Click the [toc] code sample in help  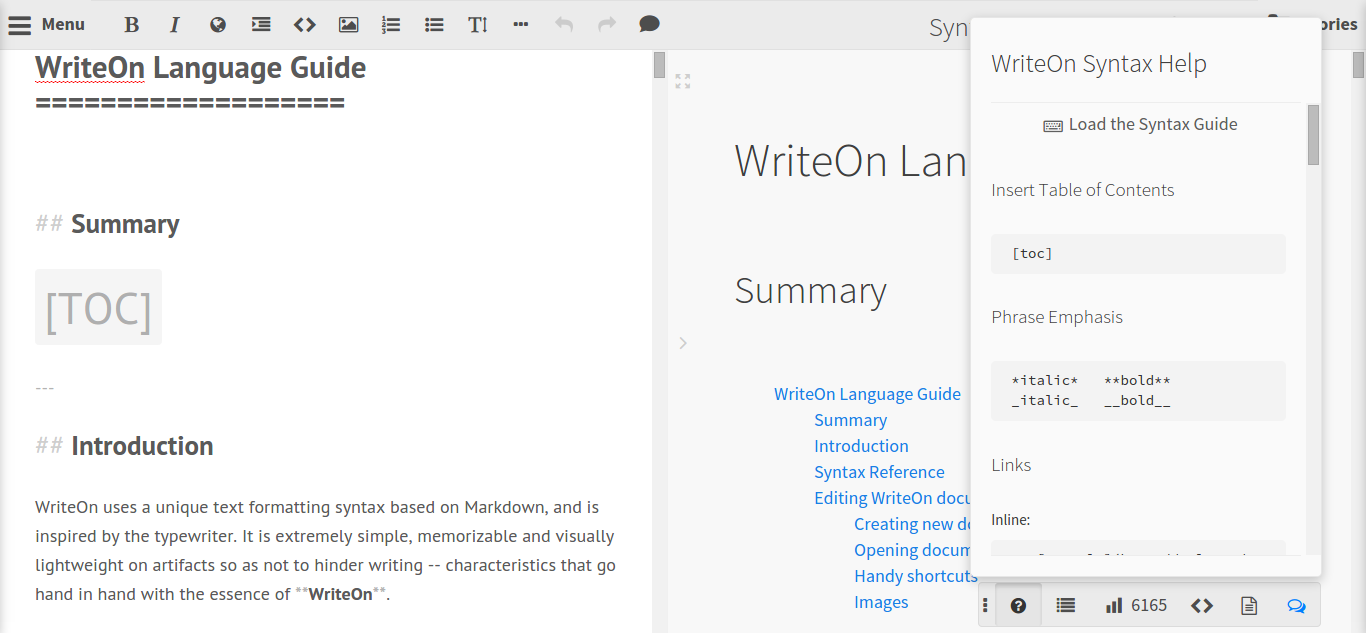tap(1138, 254)
